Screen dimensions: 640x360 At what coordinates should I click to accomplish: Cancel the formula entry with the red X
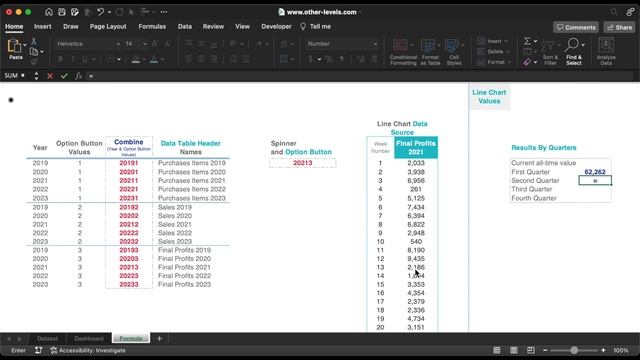(50, 76)
